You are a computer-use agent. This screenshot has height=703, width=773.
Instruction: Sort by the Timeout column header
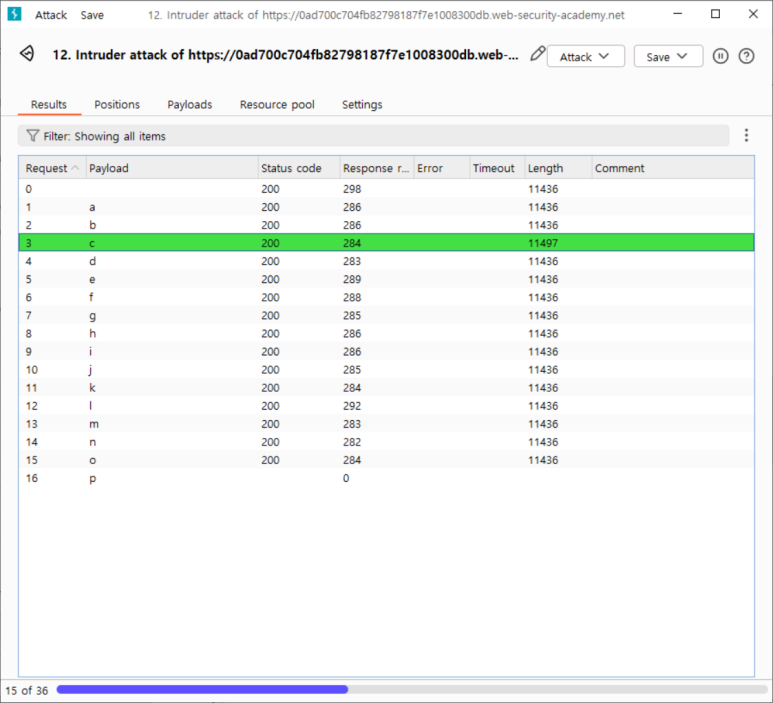497,168
